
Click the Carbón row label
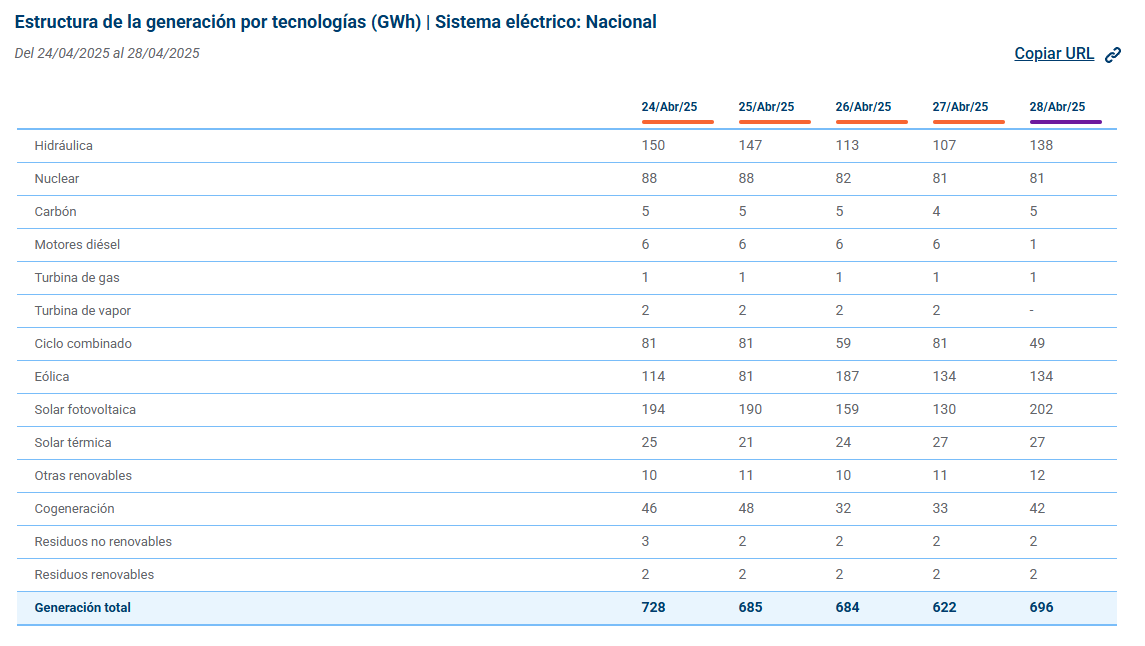click(x=55, y=212)
